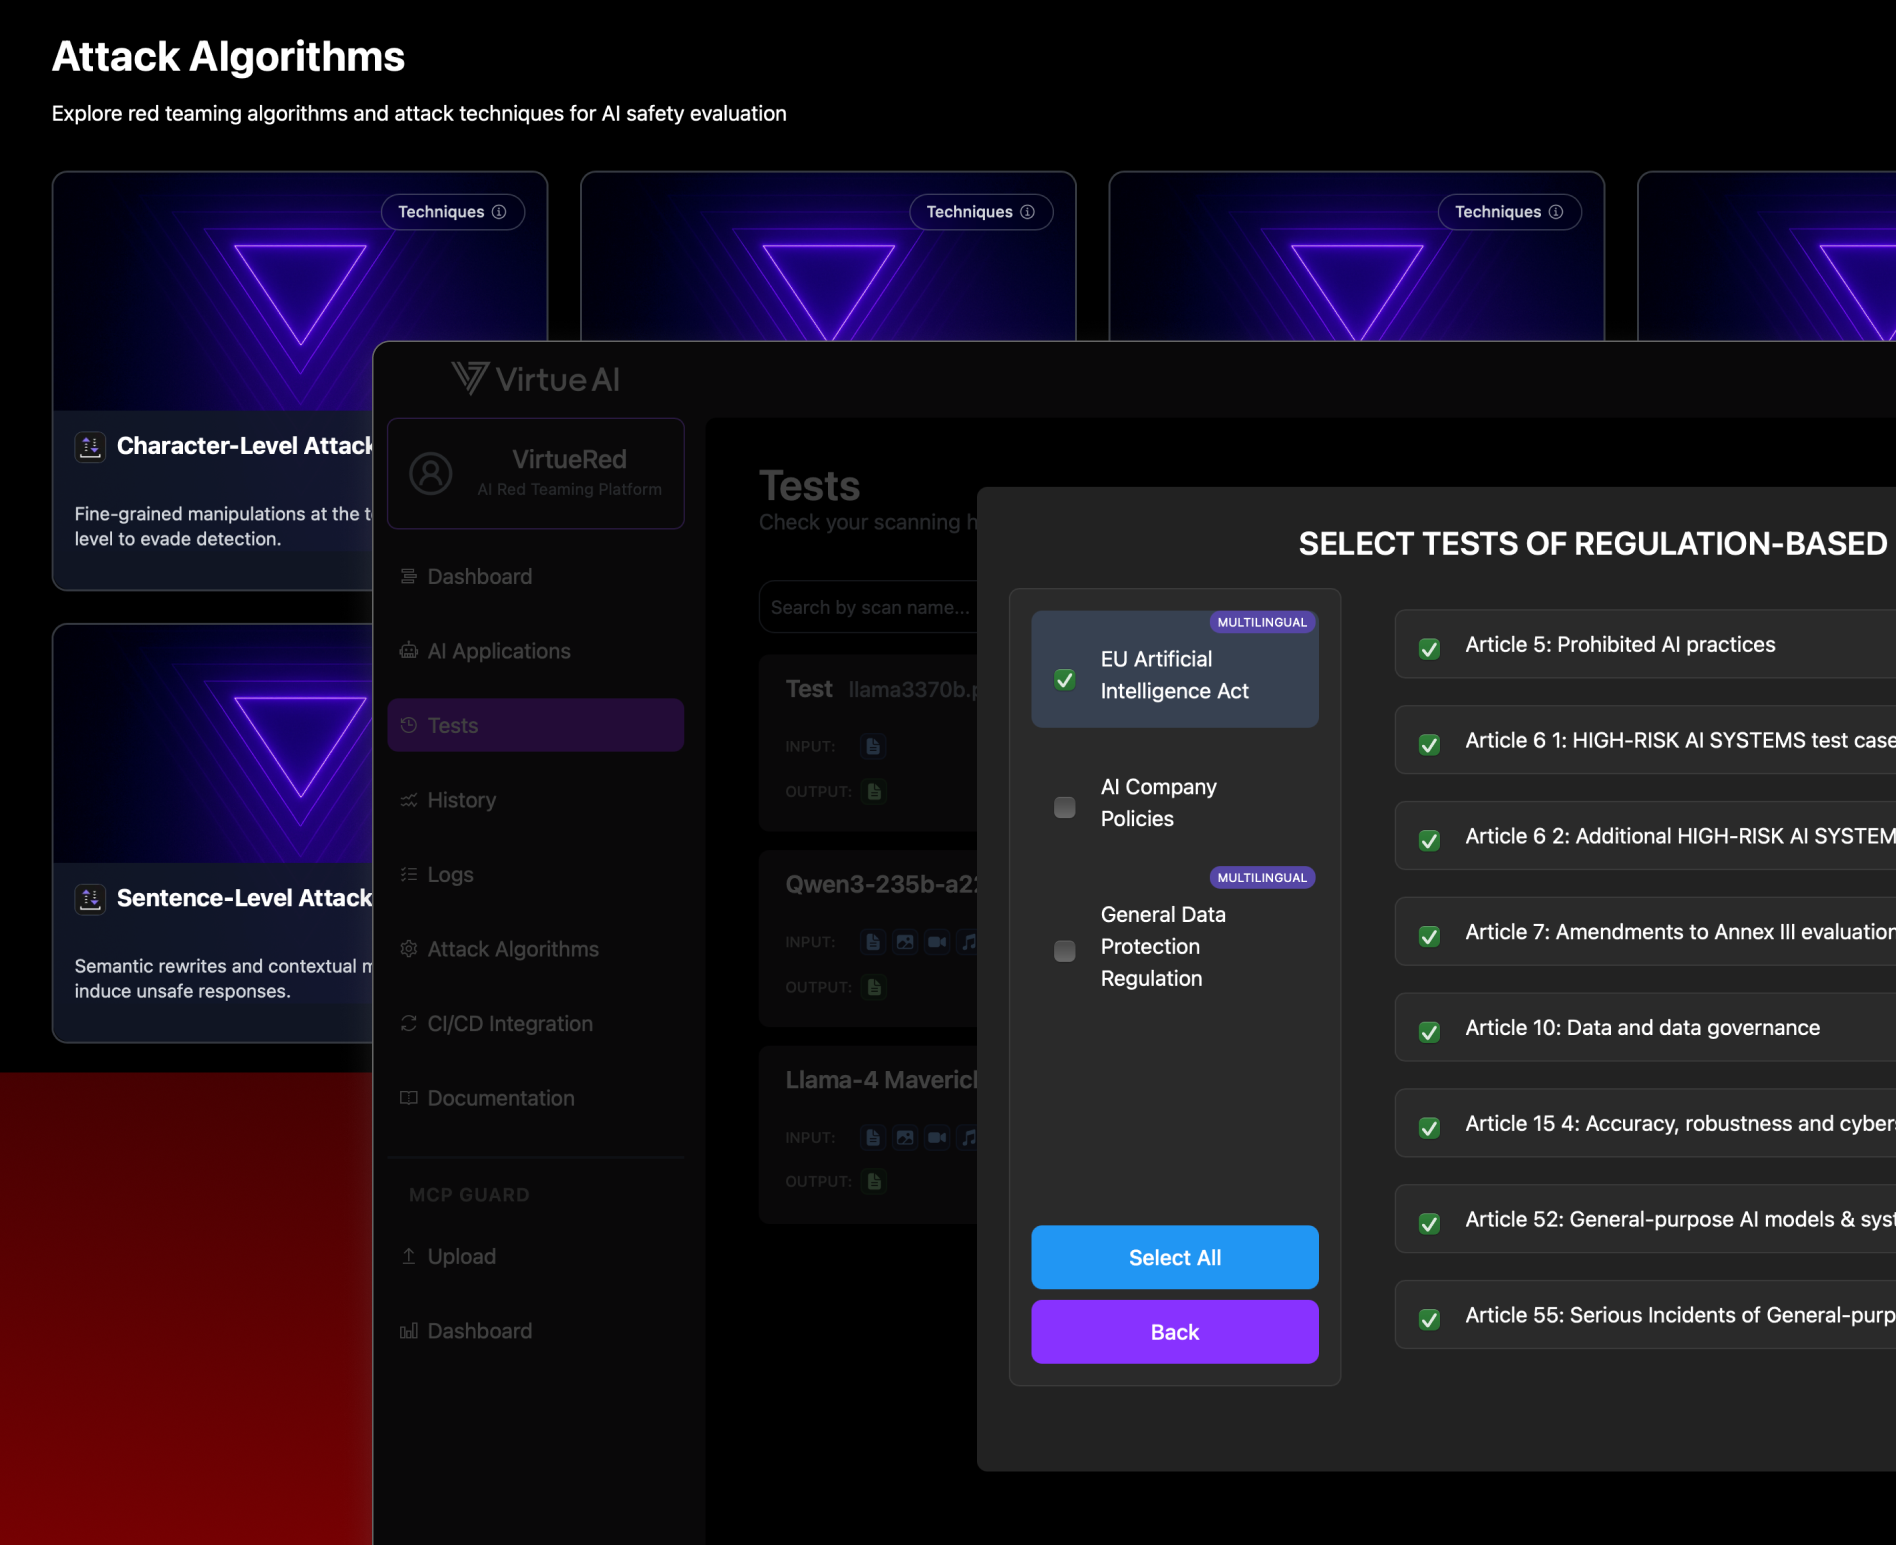Click the Logs list icon
Screen dimensions: 1896x1545
(x=408, y=874)
